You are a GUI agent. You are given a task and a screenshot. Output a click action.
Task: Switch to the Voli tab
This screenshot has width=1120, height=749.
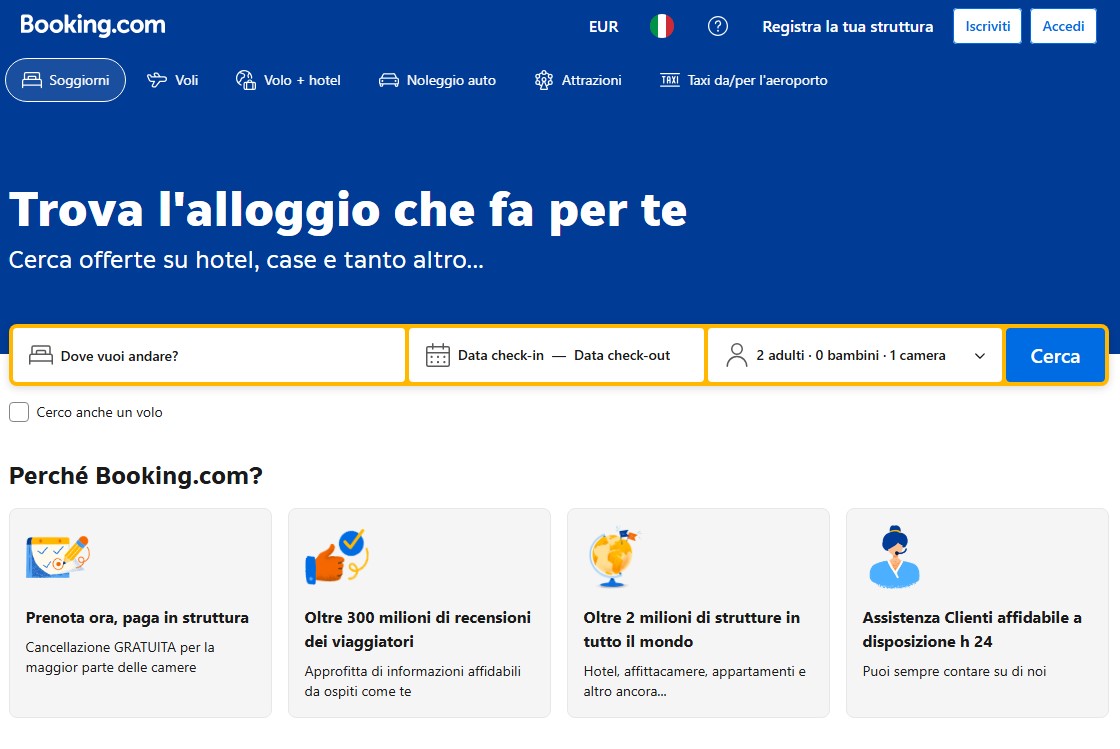(173, 80)
